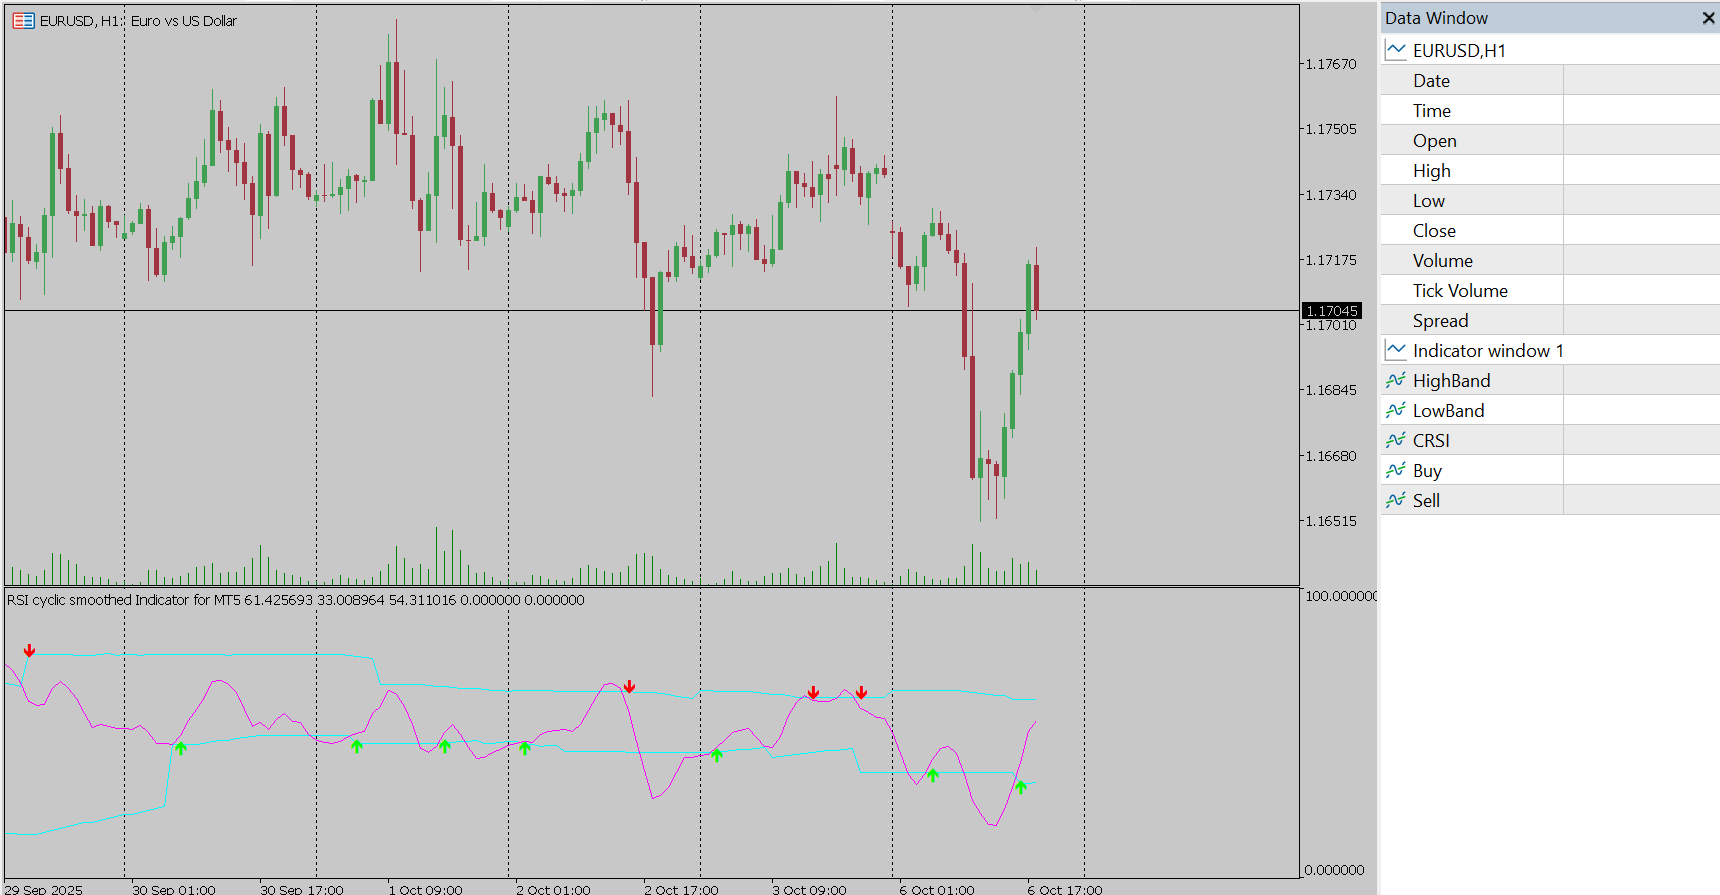Click the 30 Sep 01:00 time axis label
This screenshot has height=895, width=1720.
tap(174, 889)
